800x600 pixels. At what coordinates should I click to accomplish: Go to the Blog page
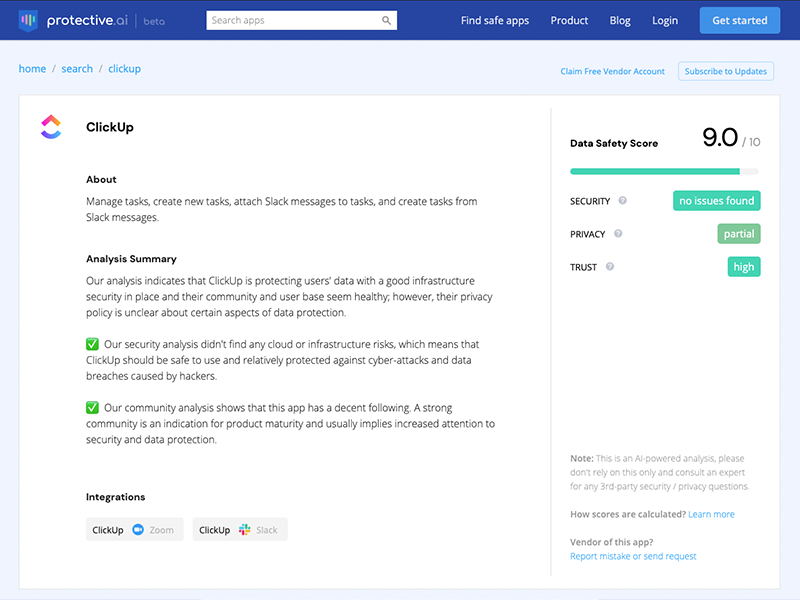[x=620, y=20]
